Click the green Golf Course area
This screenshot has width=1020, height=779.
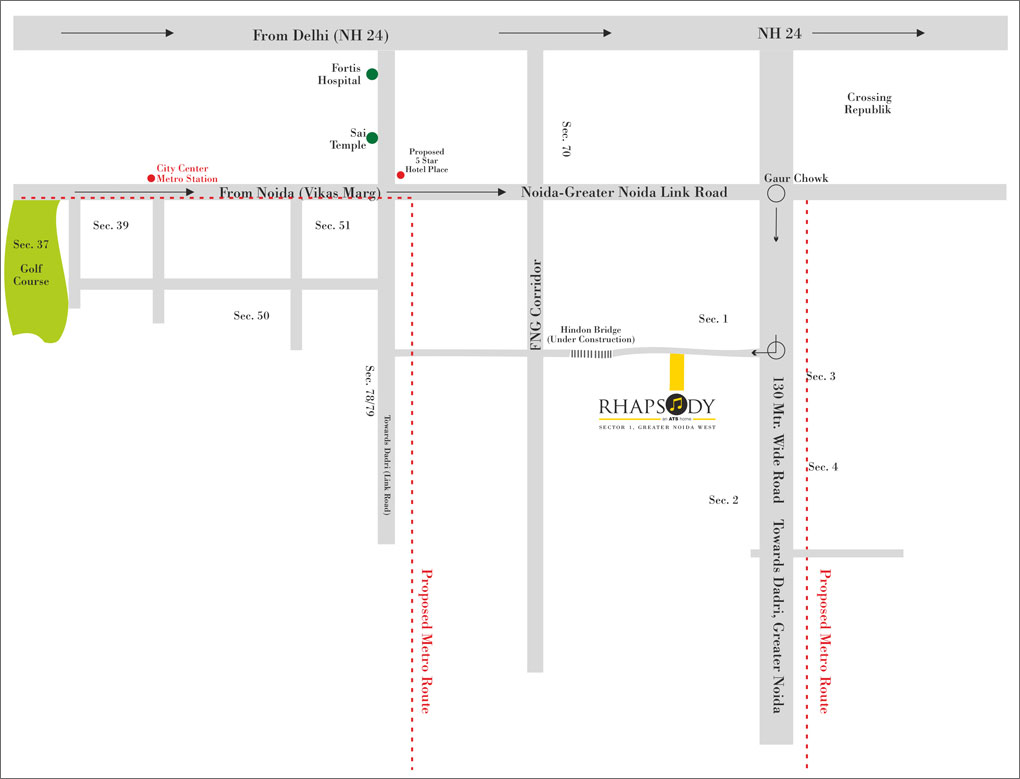32,272
